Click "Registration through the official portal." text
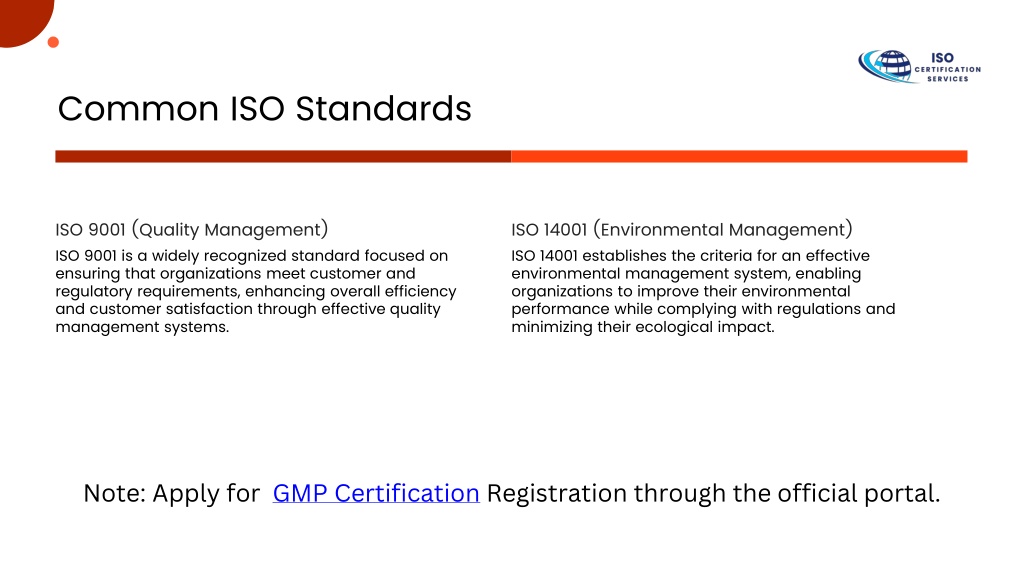The height and width of the screenshot is (576, 1024). click(x=713, y=494)
